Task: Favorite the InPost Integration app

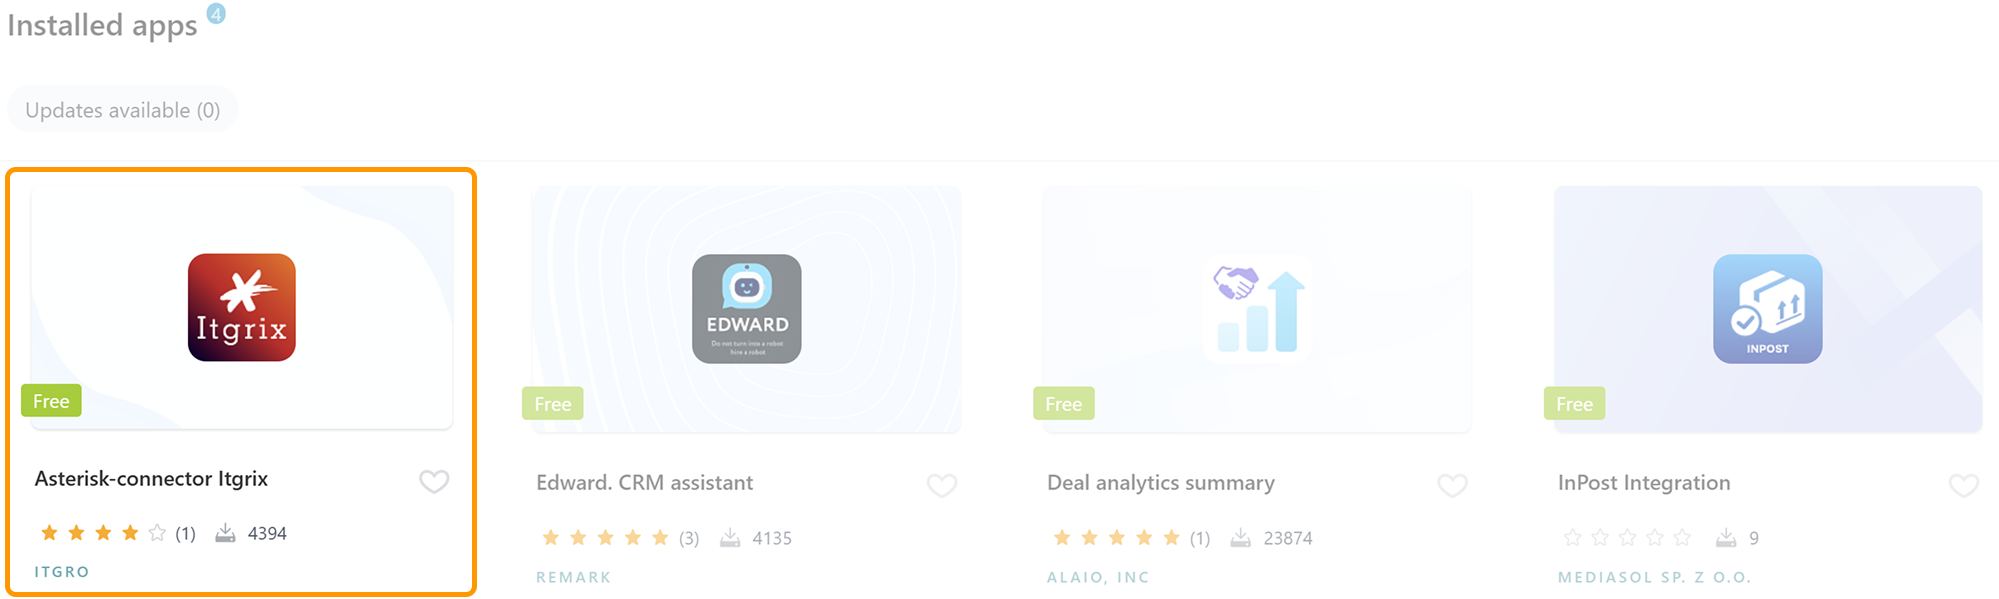Action: click(1963, 485)
